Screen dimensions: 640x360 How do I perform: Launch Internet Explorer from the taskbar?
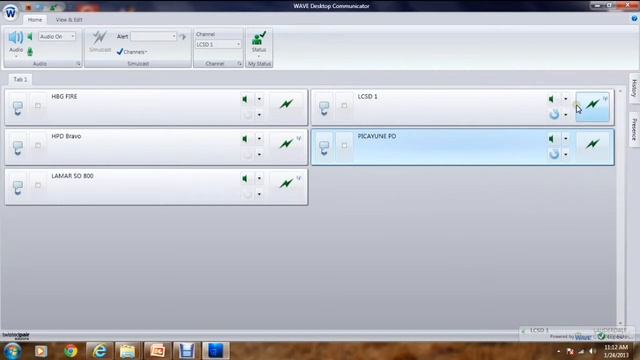click(x=100, y=351)
